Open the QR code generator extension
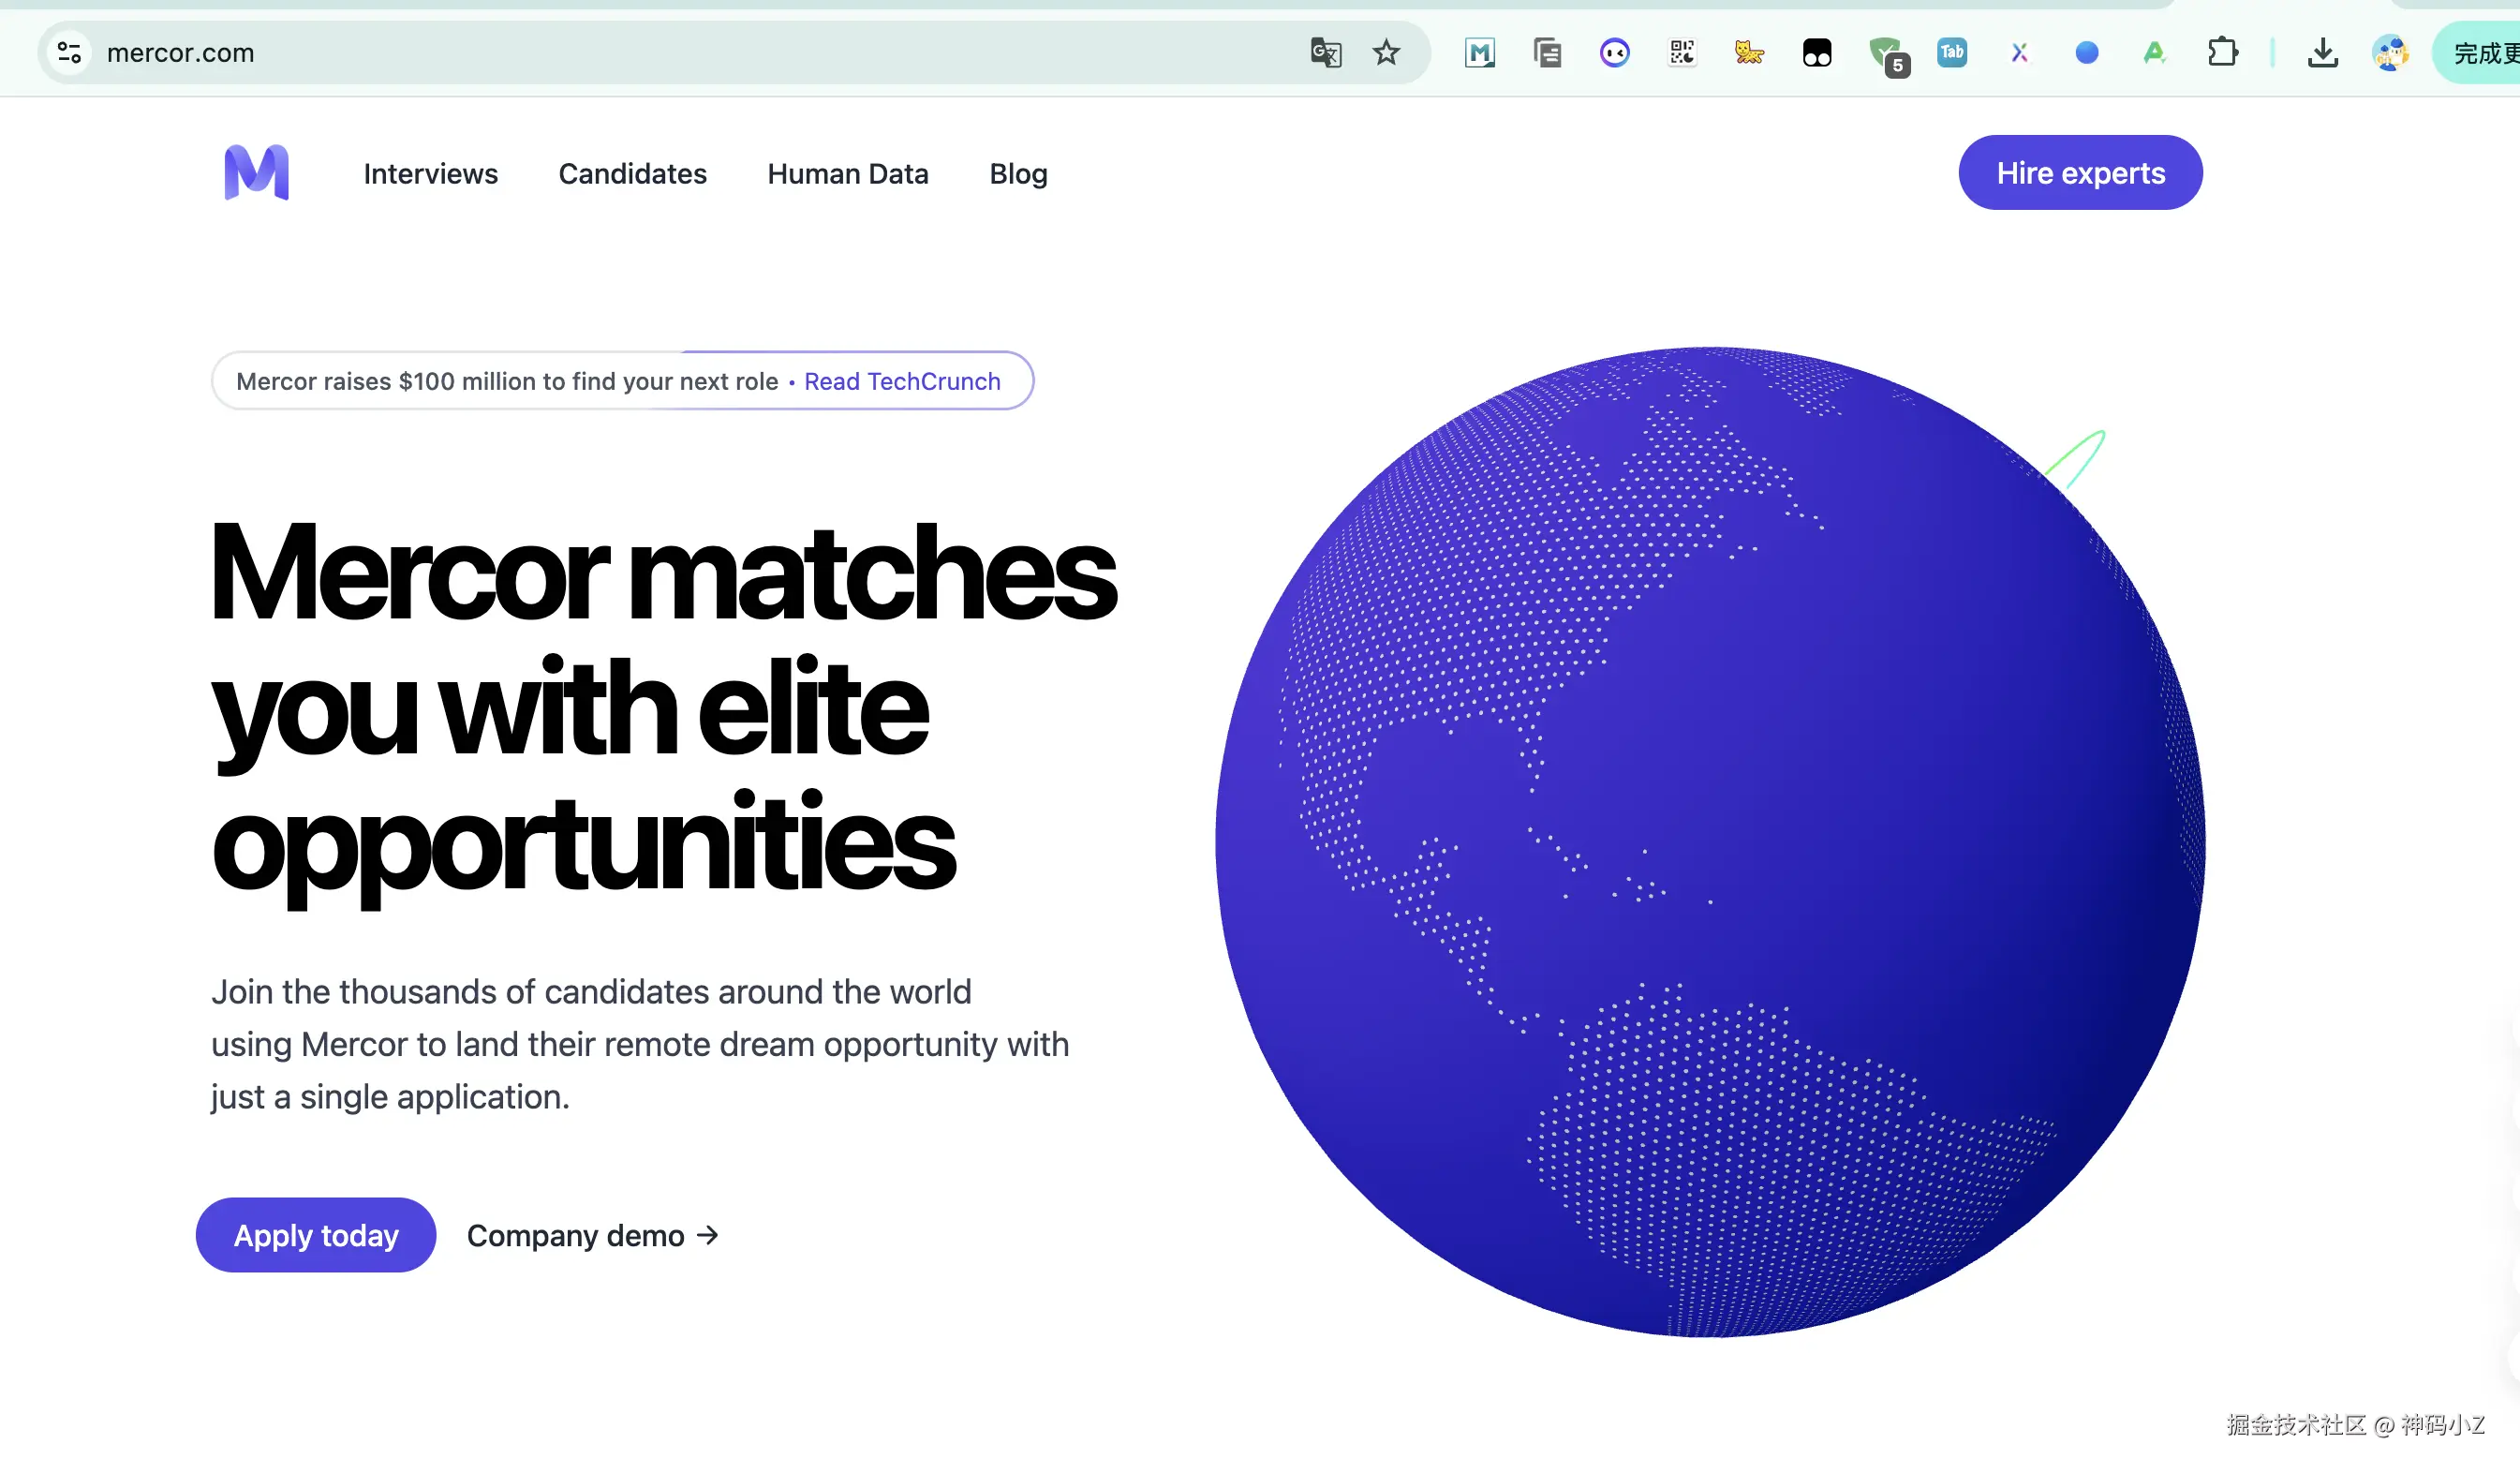 1682,52
